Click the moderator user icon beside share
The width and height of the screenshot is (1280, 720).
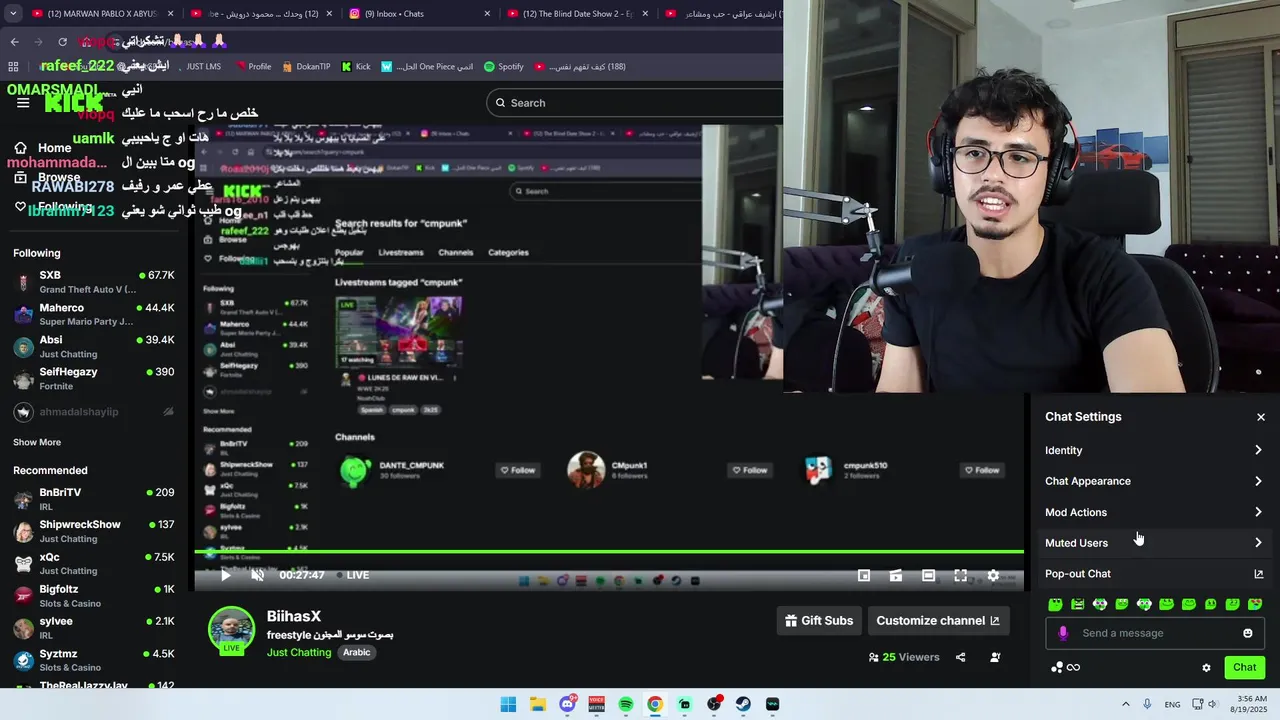point(995,657)
